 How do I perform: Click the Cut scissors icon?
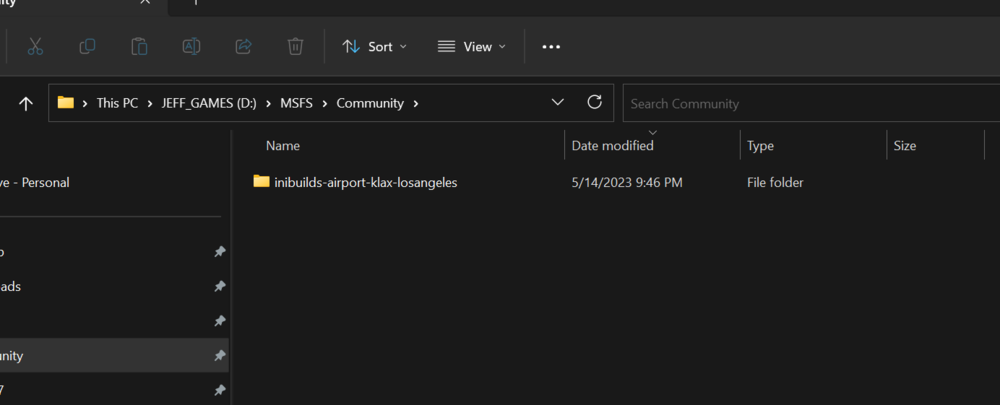(35, 46)
